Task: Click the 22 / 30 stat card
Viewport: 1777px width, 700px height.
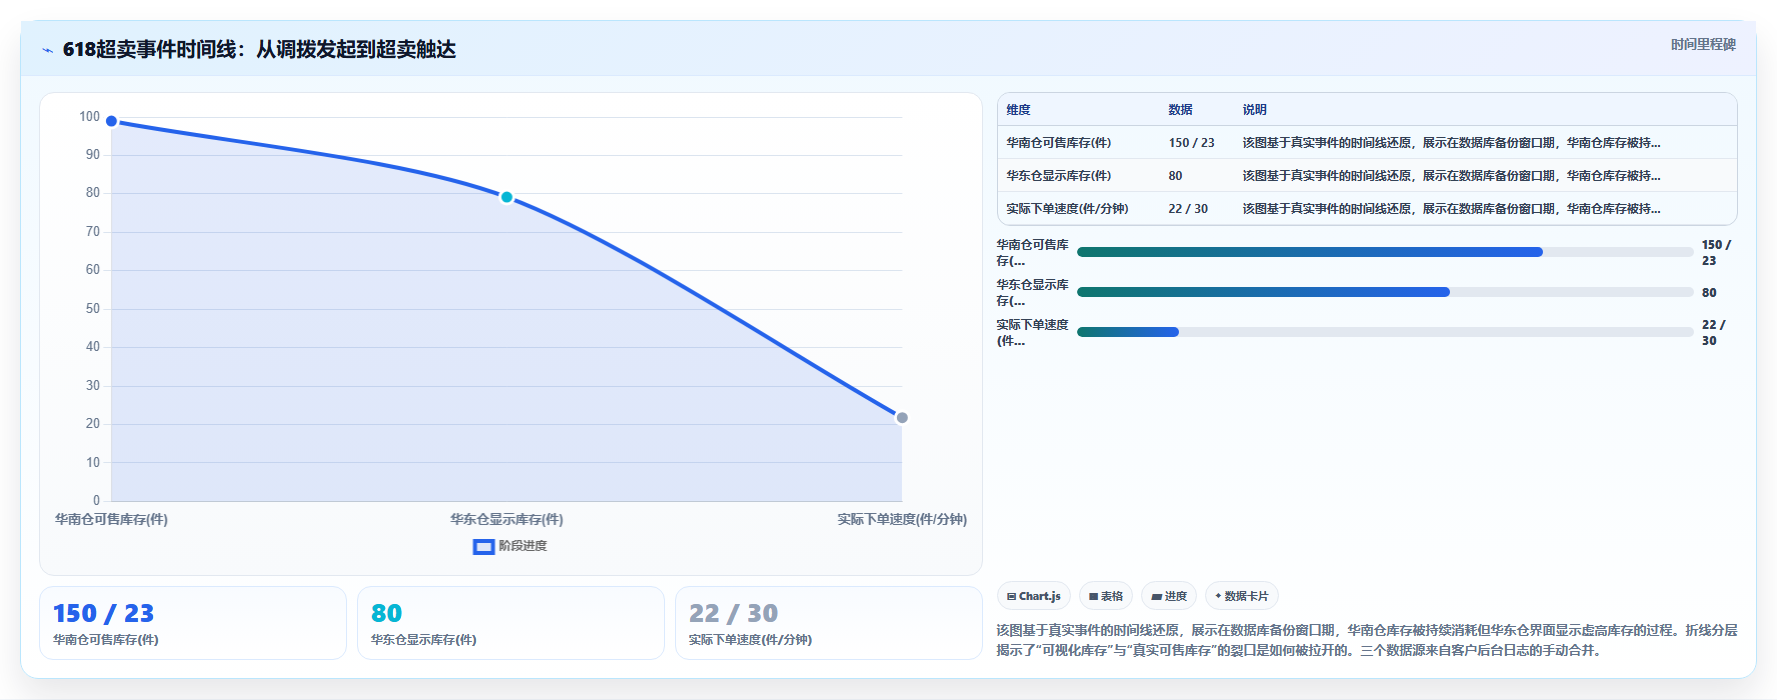Action: 829,623
